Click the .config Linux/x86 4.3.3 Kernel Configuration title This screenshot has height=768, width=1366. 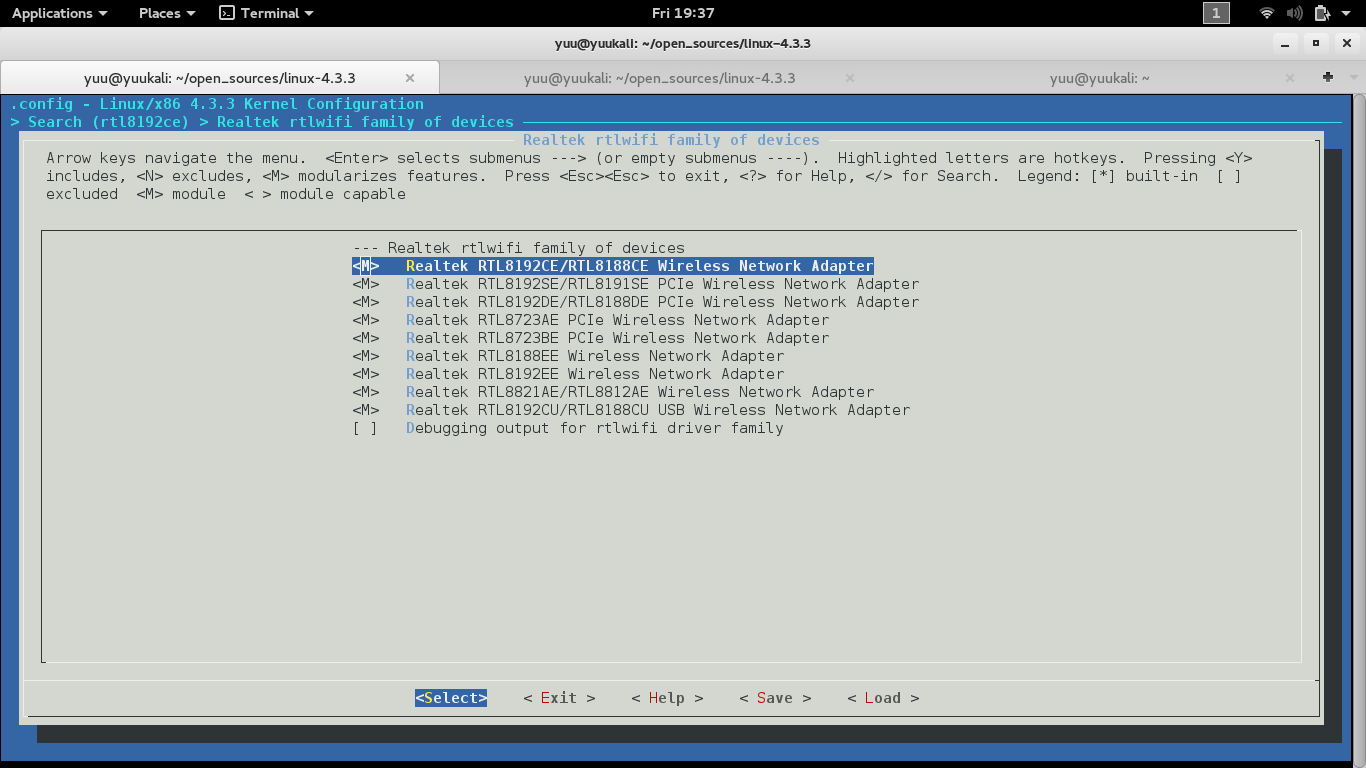point(217,104)
